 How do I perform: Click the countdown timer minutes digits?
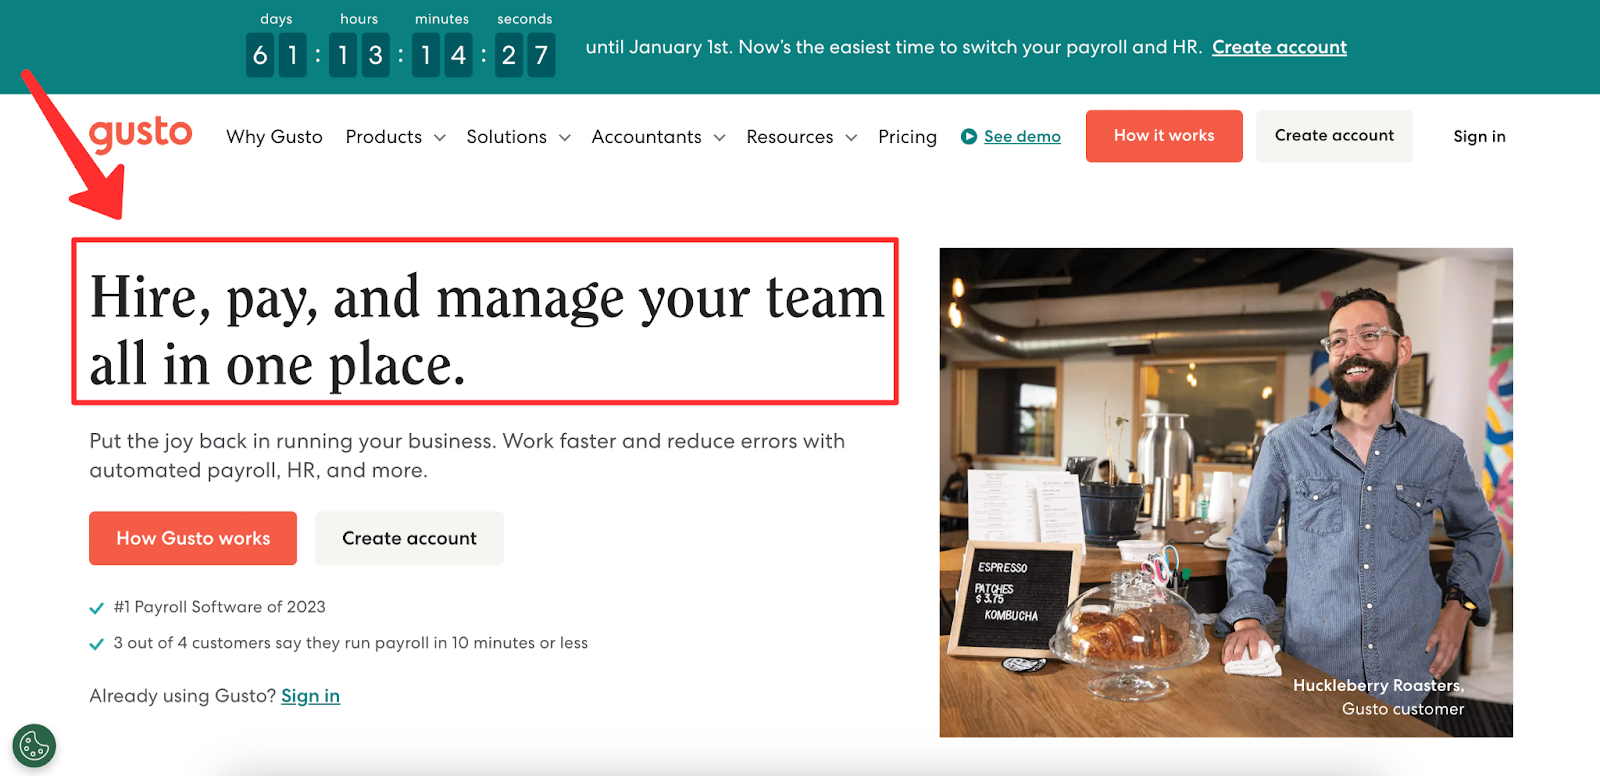[442, 55]
